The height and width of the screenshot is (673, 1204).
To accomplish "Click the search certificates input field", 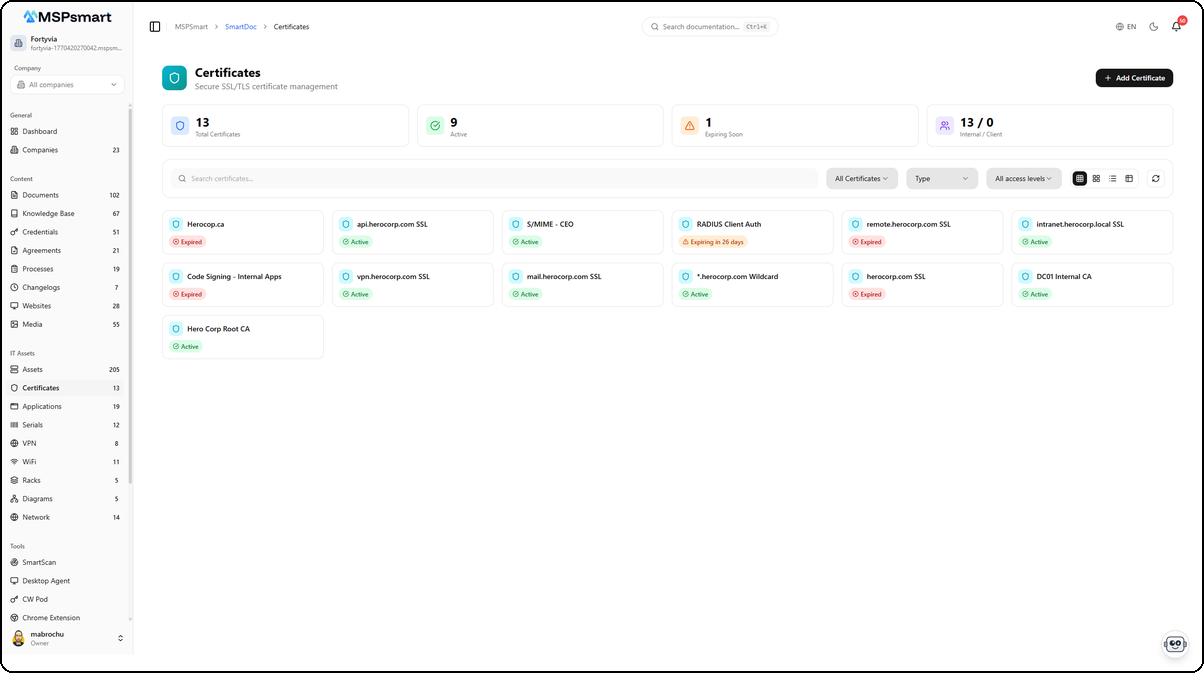I will [490, 178].
